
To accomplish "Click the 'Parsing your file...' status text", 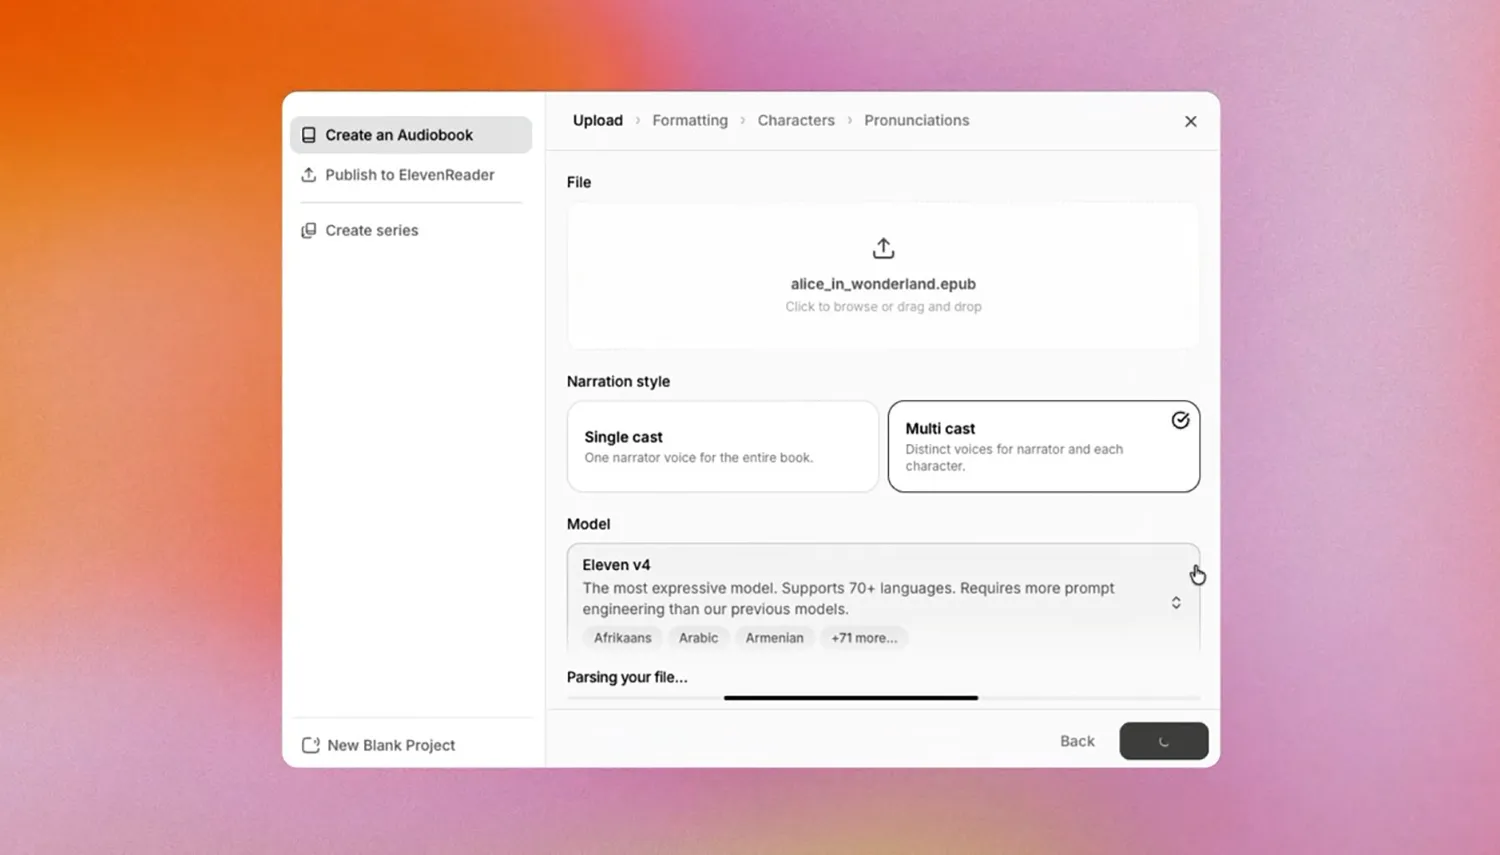I will click(627, 677).
